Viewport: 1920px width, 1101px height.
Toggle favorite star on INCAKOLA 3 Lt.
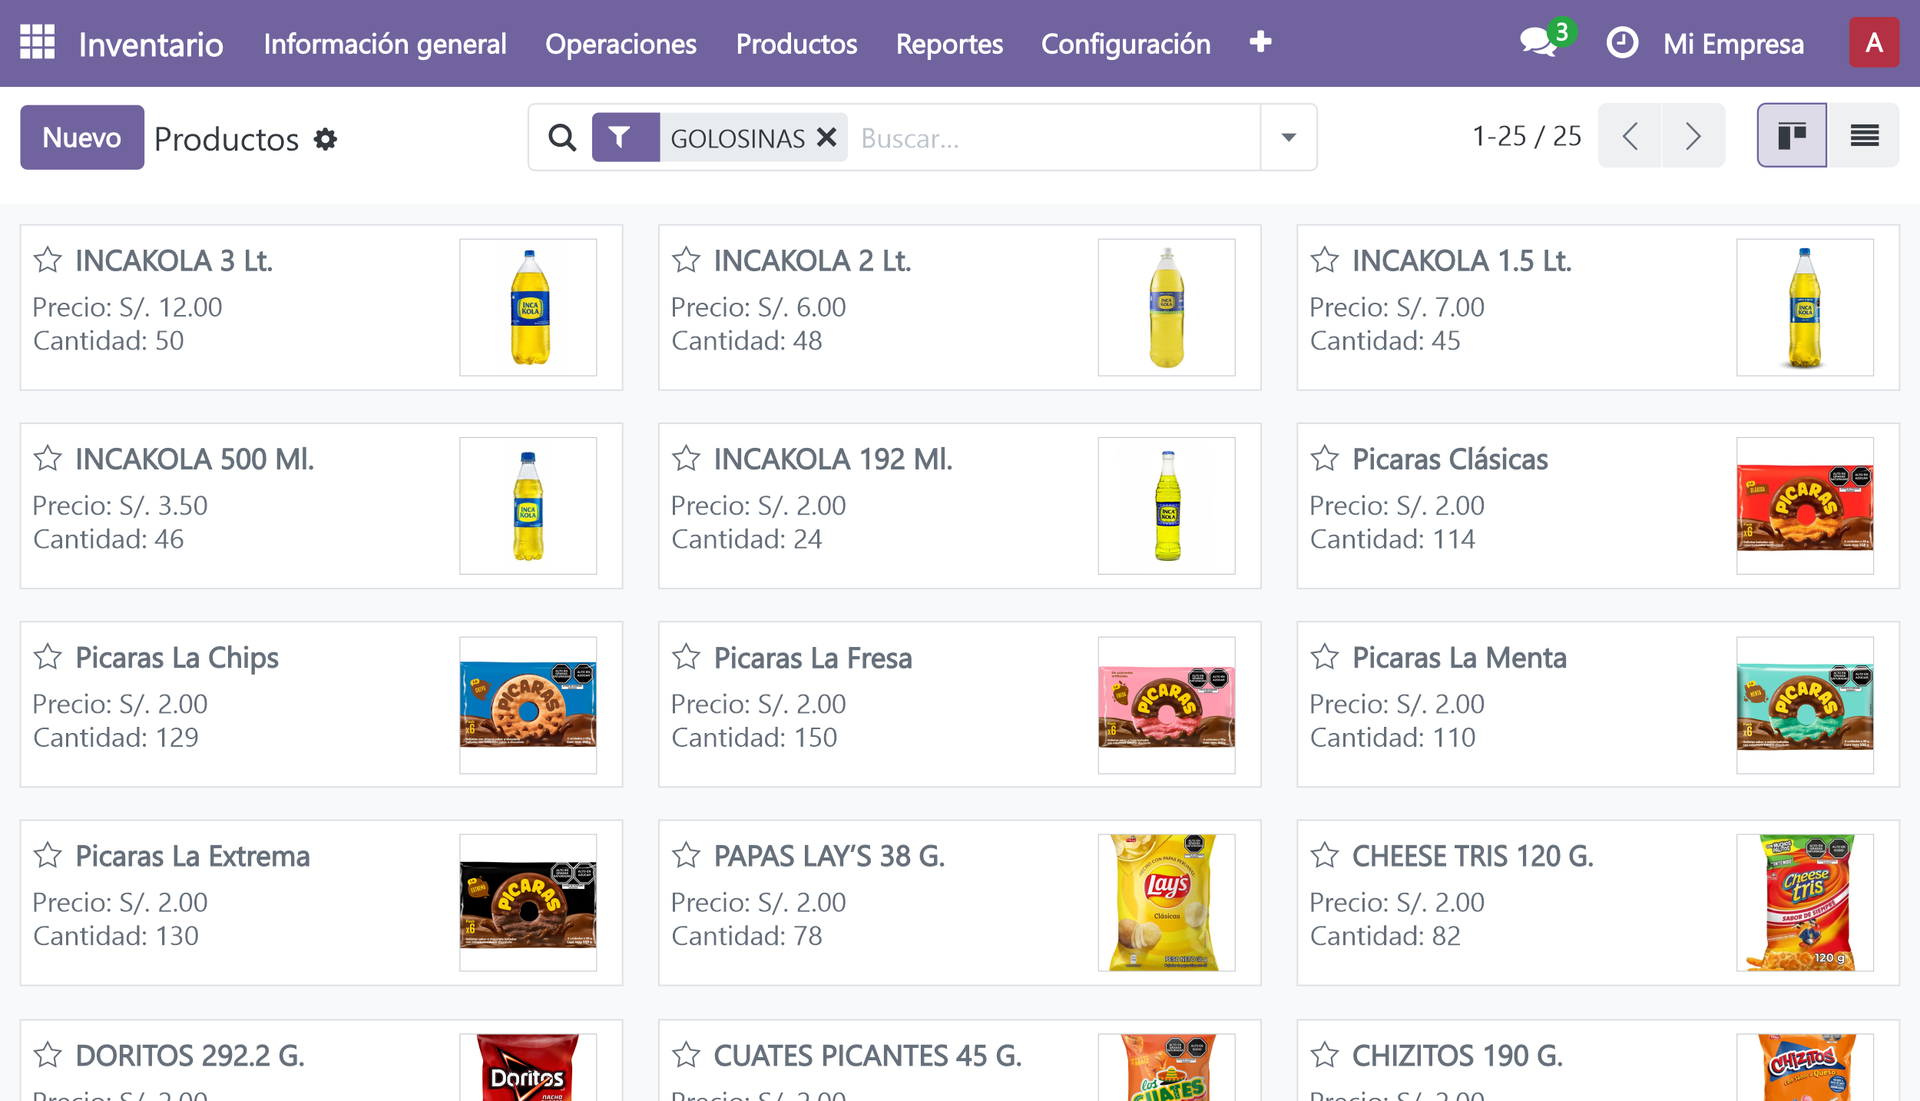pos(47,260)
